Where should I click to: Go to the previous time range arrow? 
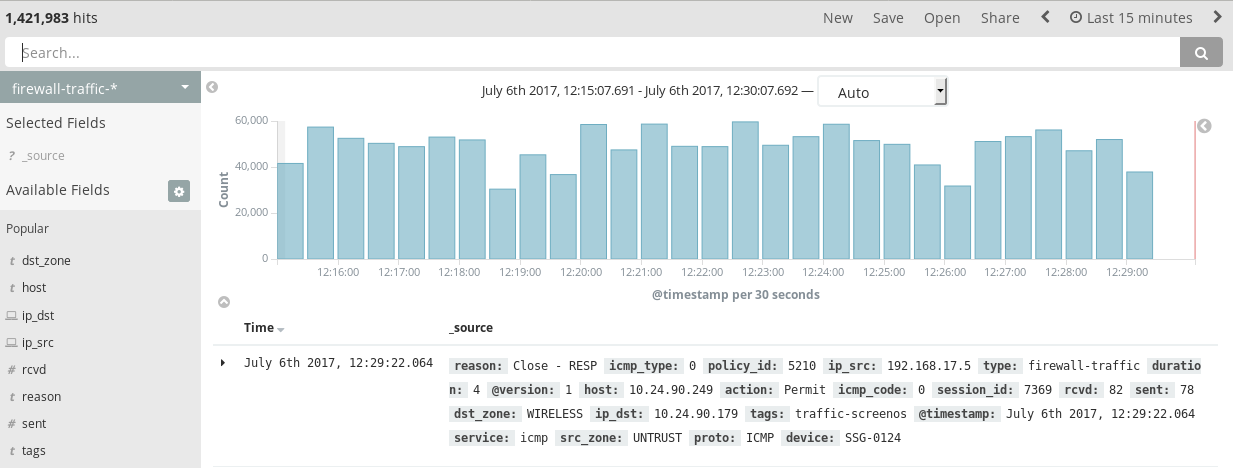pyautogui.click(x=1046, y=17)
